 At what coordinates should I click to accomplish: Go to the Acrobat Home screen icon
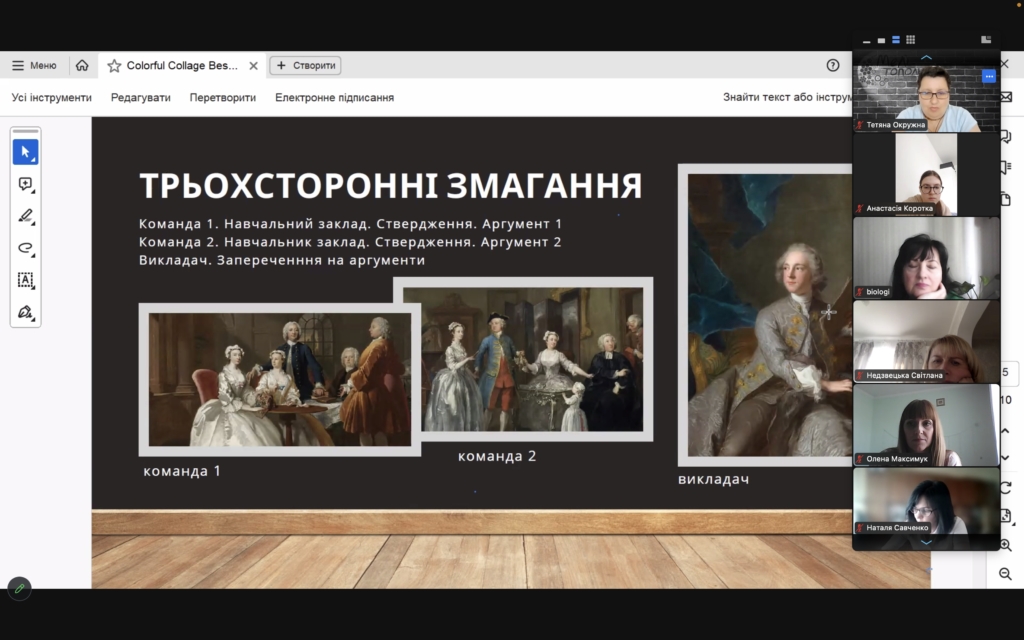[x=82, y=65]
